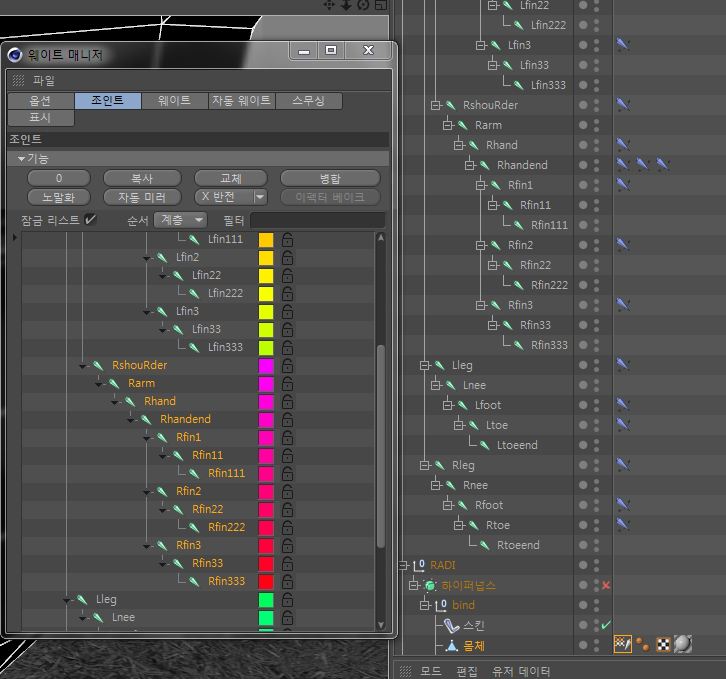This screenshot has height=679, width=726.
Task: Click the weight tag on Lleg row
Action: pos(623,365)
